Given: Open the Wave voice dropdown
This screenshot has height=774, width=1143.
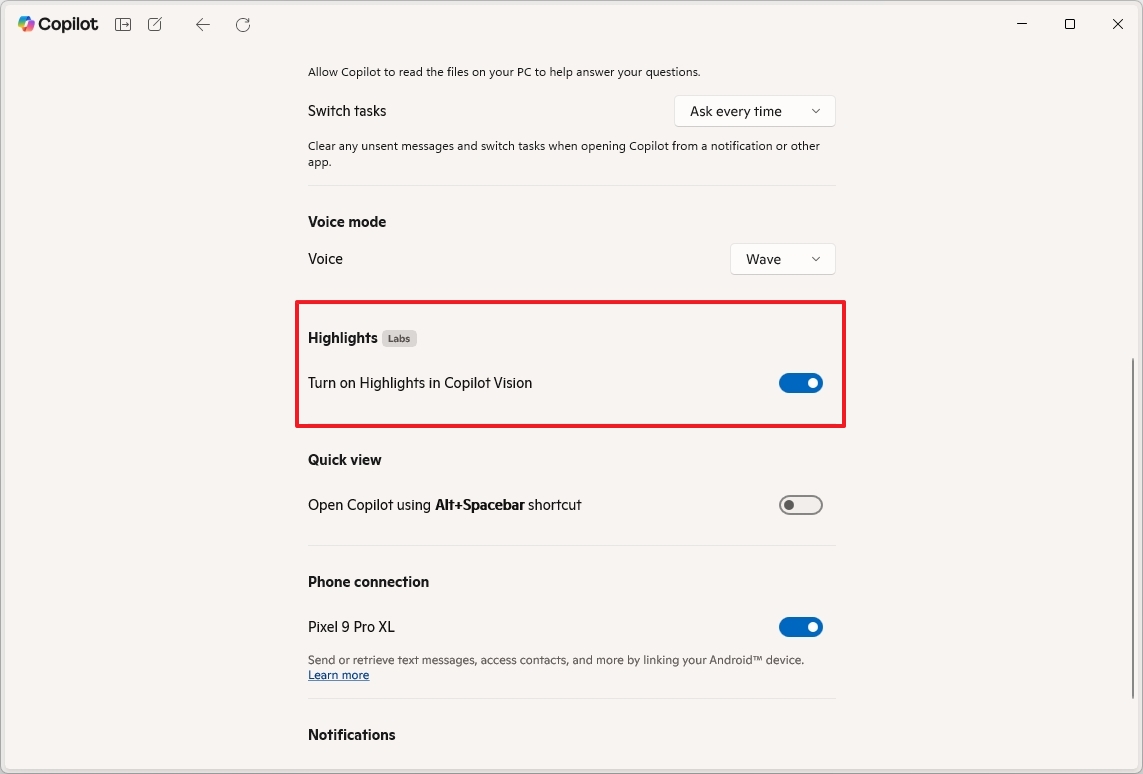Looking at the screenshot, I should coord(782,259).
